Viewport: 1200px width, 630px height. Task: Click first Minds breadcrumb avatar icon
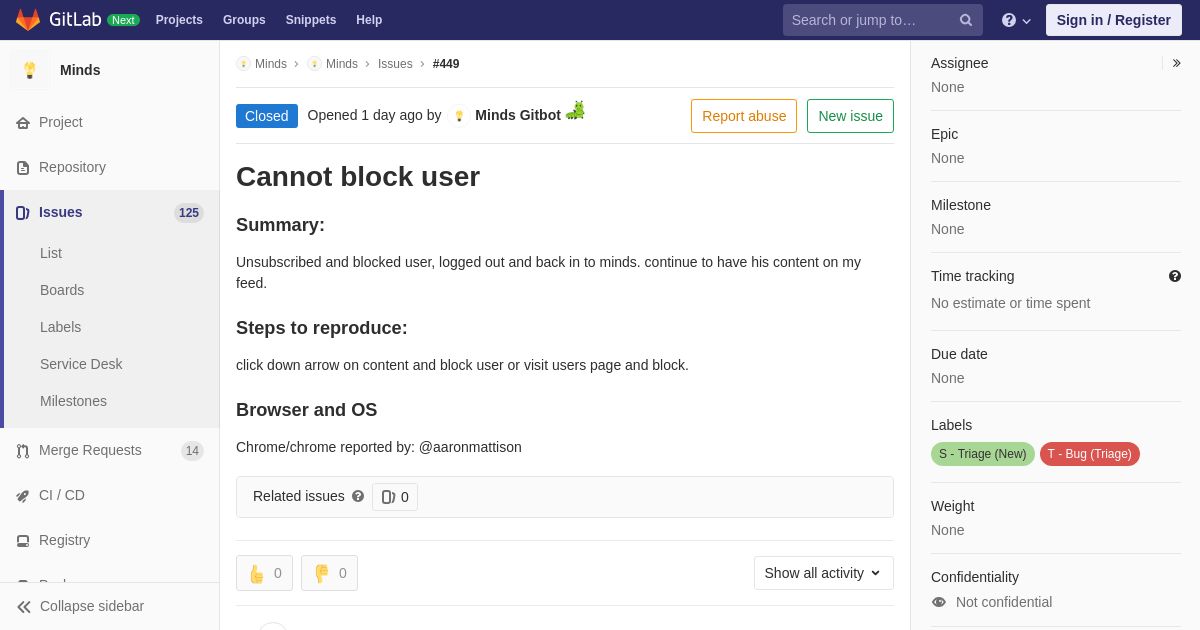243,64
